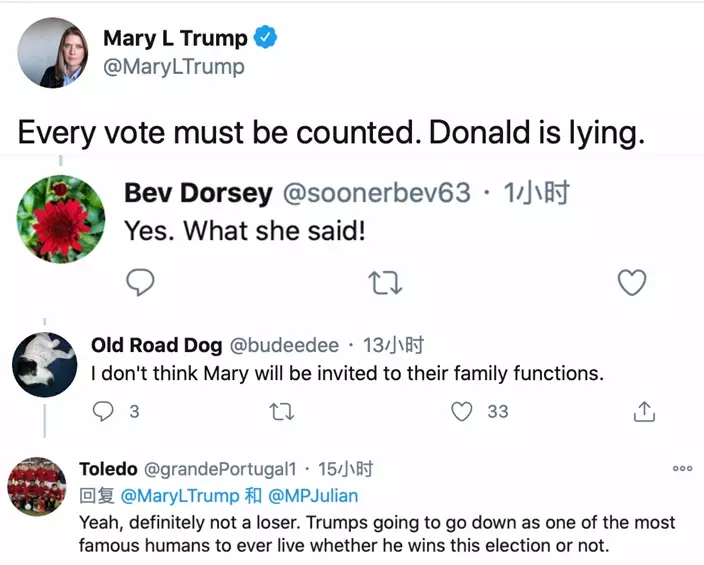The height and width of the screenshot is (565, 704).
Task: Retweet Old Road Dog's tweet
Action: (x=282, y=411)
